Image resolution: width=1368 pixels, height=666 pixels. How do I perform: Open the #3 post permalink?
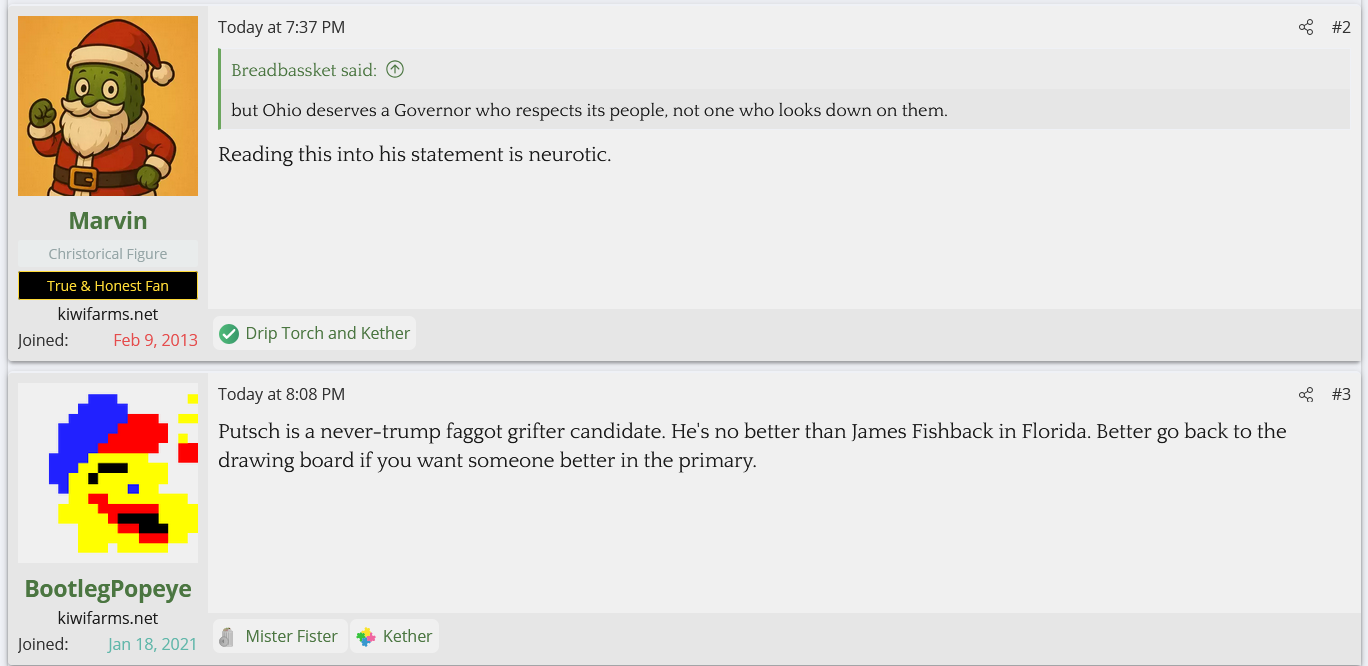pos(1341,395)
